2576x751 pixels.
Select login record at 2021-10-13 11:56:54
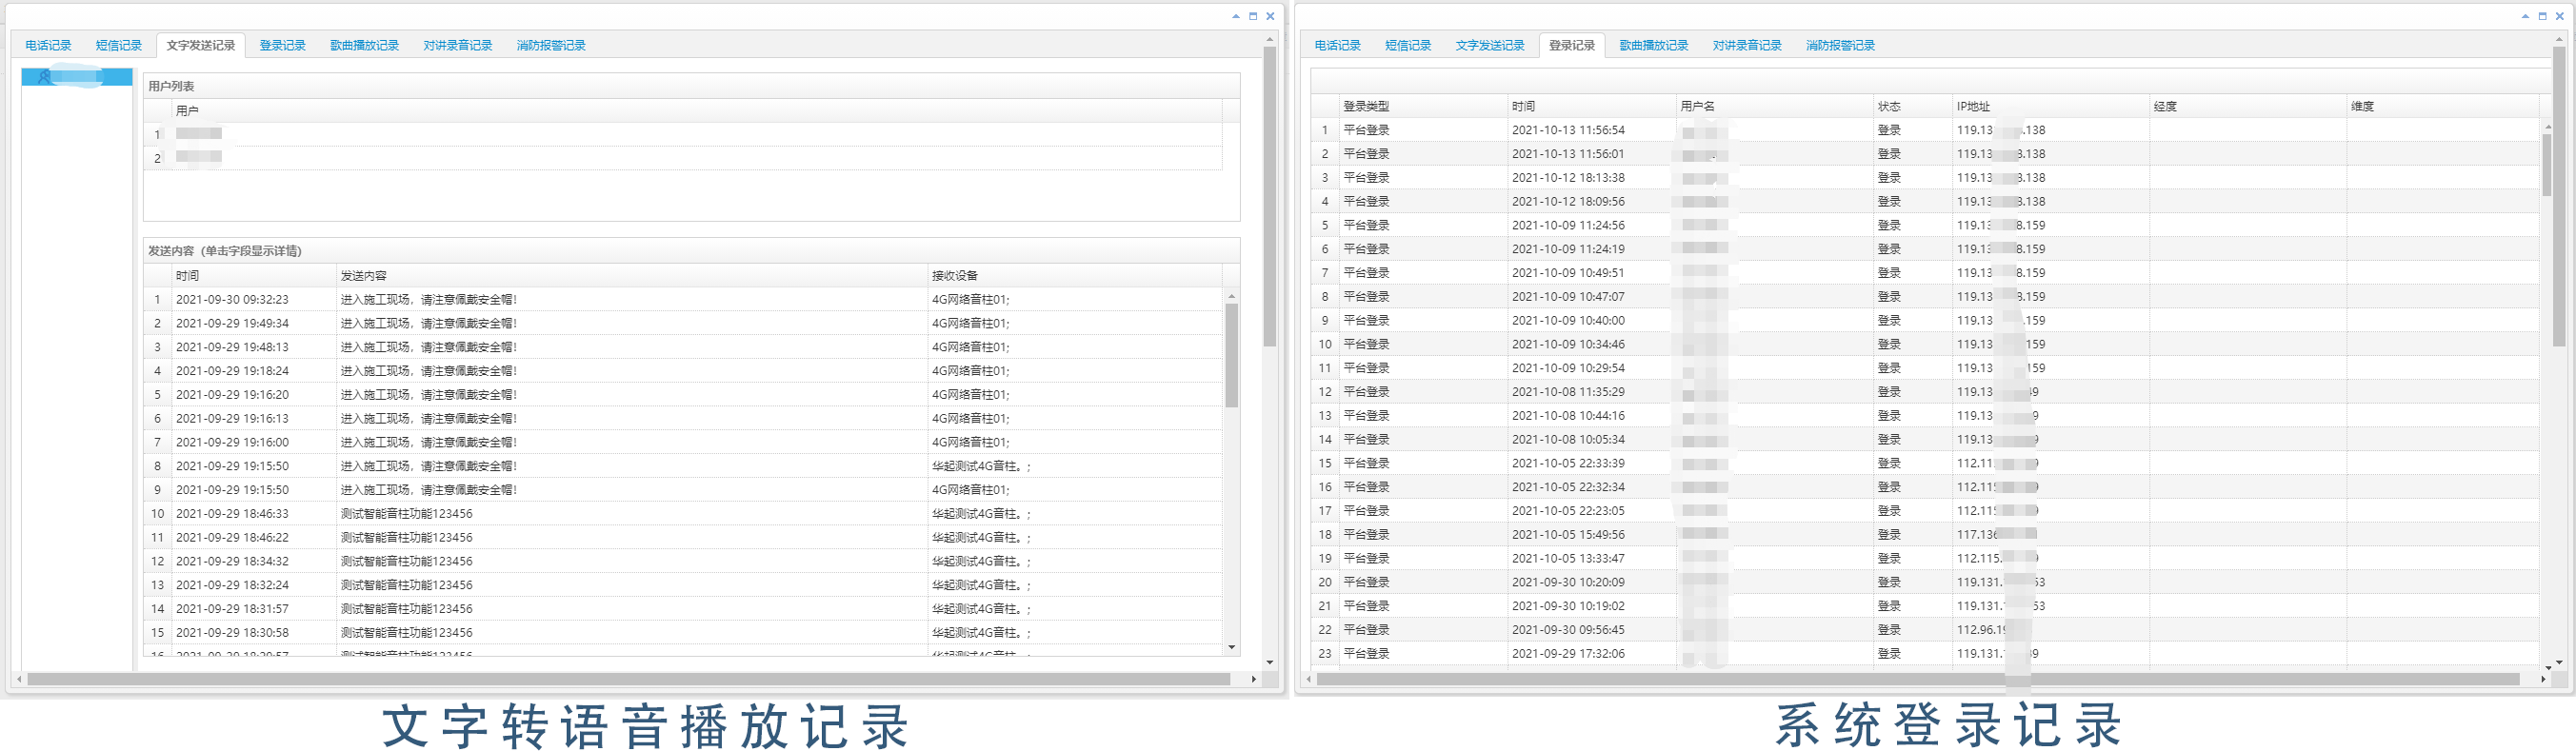coord(1567,131)
